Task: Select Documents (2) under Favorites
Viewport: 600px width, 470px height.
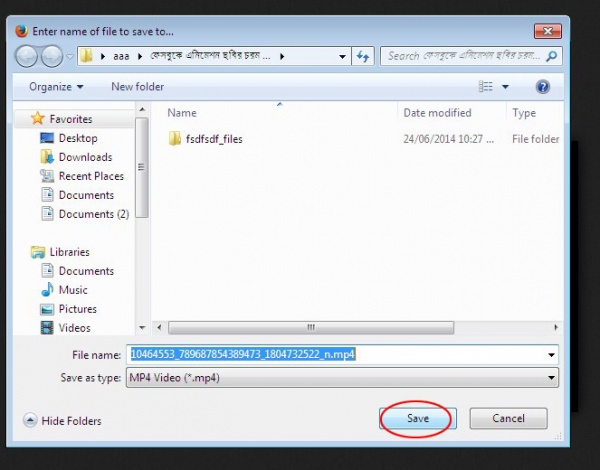Action: 94,214
